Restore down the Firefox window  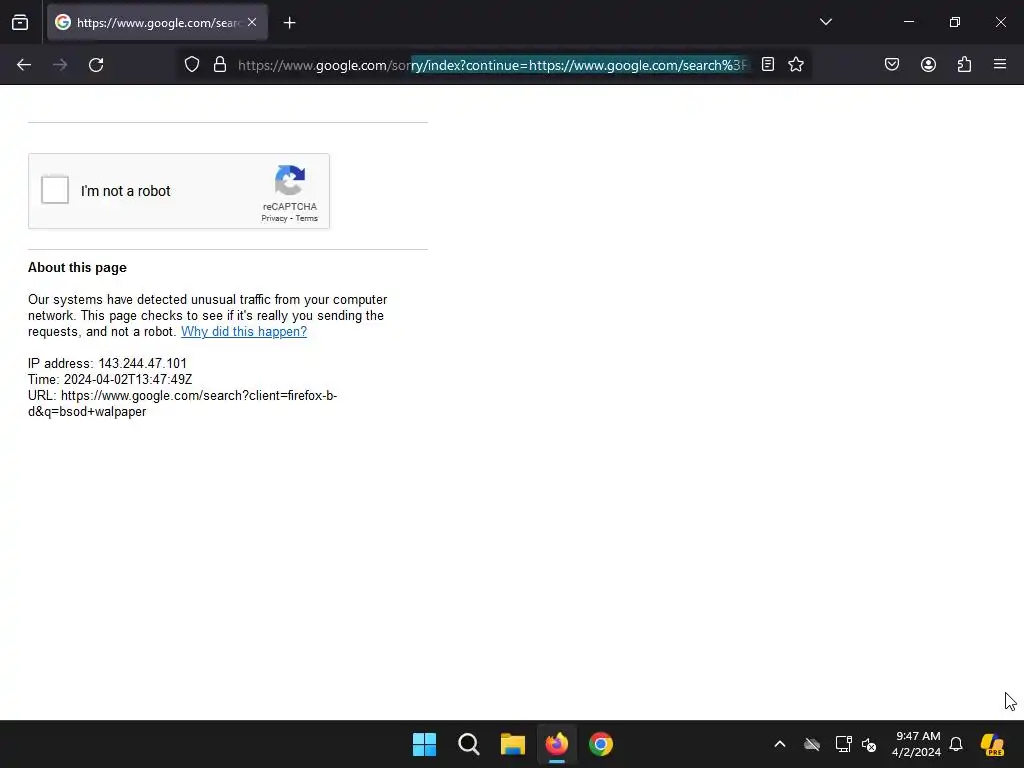[955, 22]
